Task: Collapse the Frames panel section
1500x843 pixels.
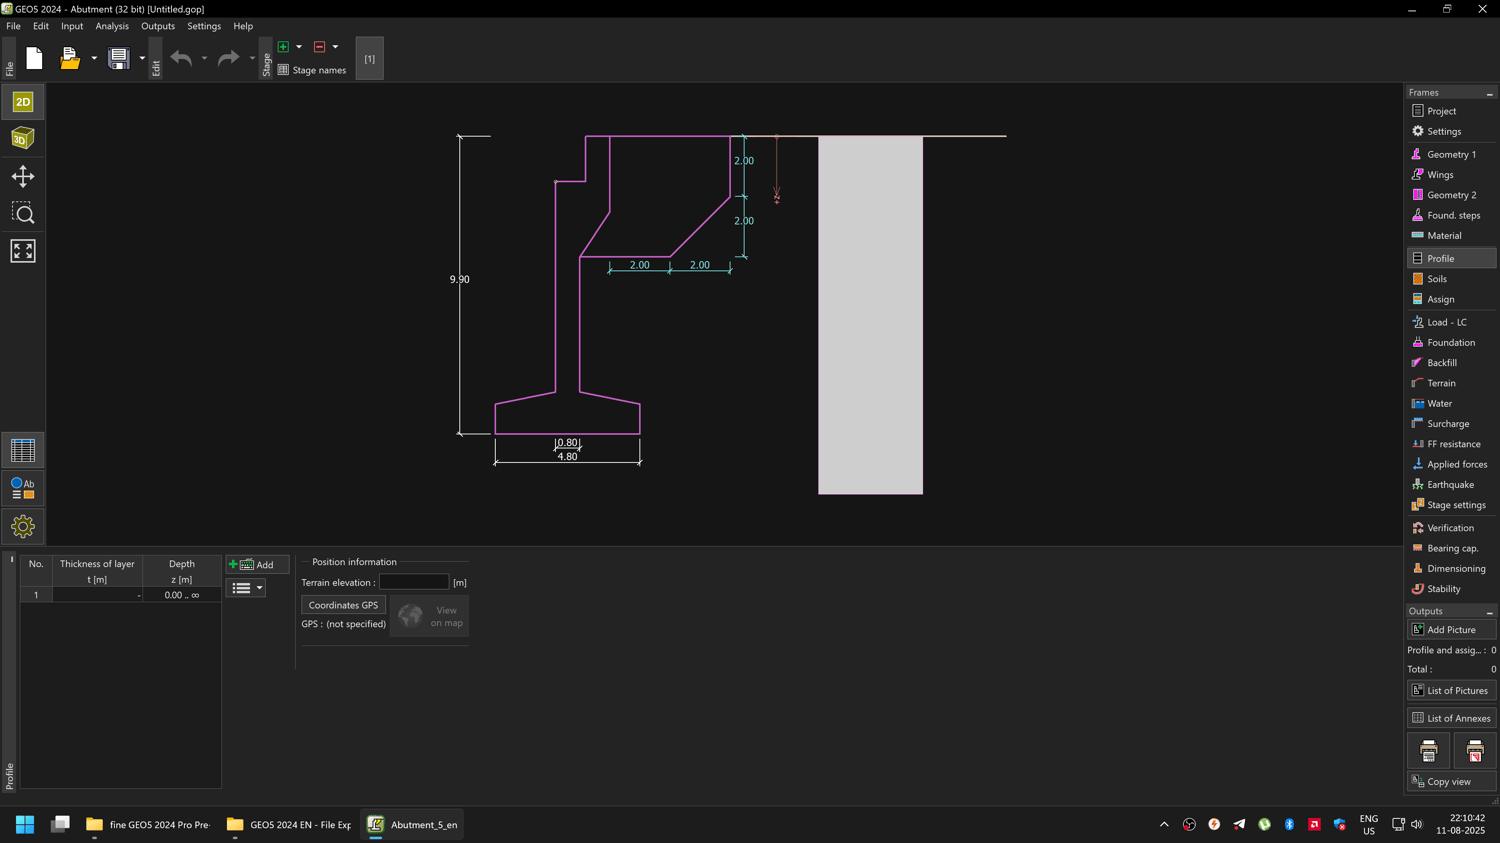Action: [x=1489, y=93]
